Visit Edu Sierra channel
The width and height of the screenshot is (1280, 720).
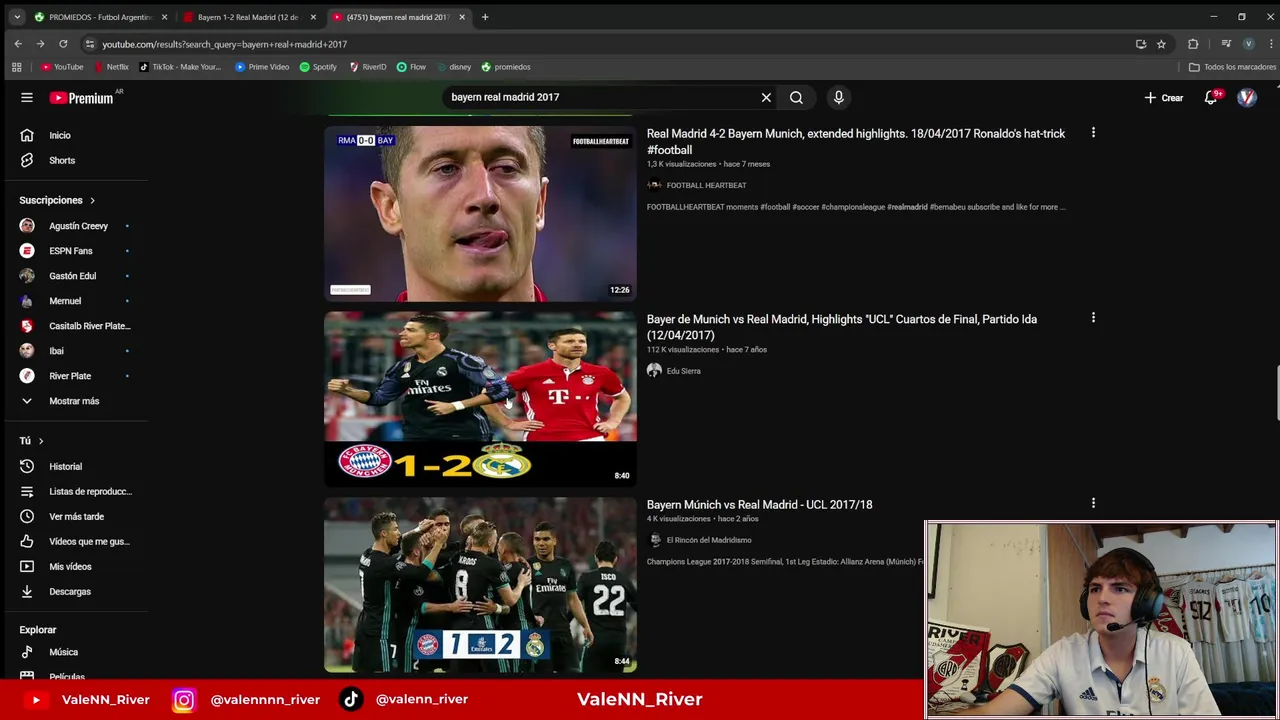point(683,371)
